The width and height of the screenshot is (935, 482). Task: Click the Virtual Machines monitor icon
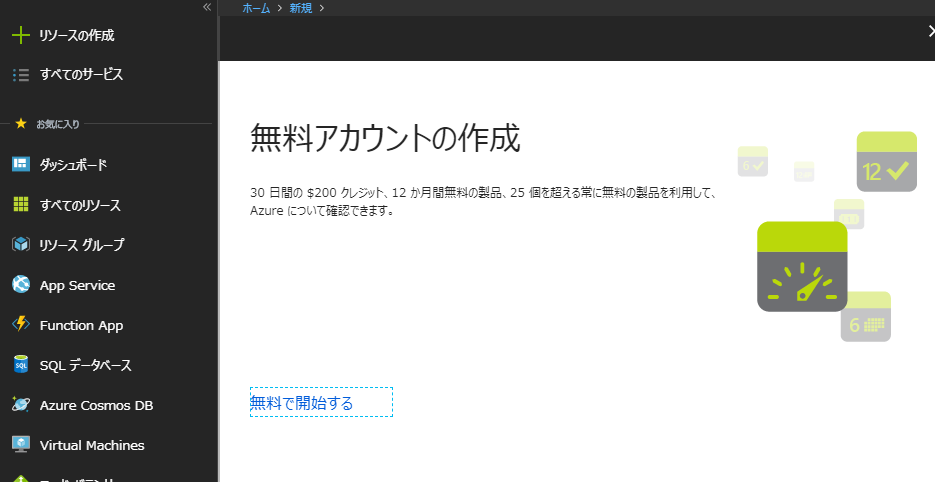pyautogui.click(x=20, y=445)
